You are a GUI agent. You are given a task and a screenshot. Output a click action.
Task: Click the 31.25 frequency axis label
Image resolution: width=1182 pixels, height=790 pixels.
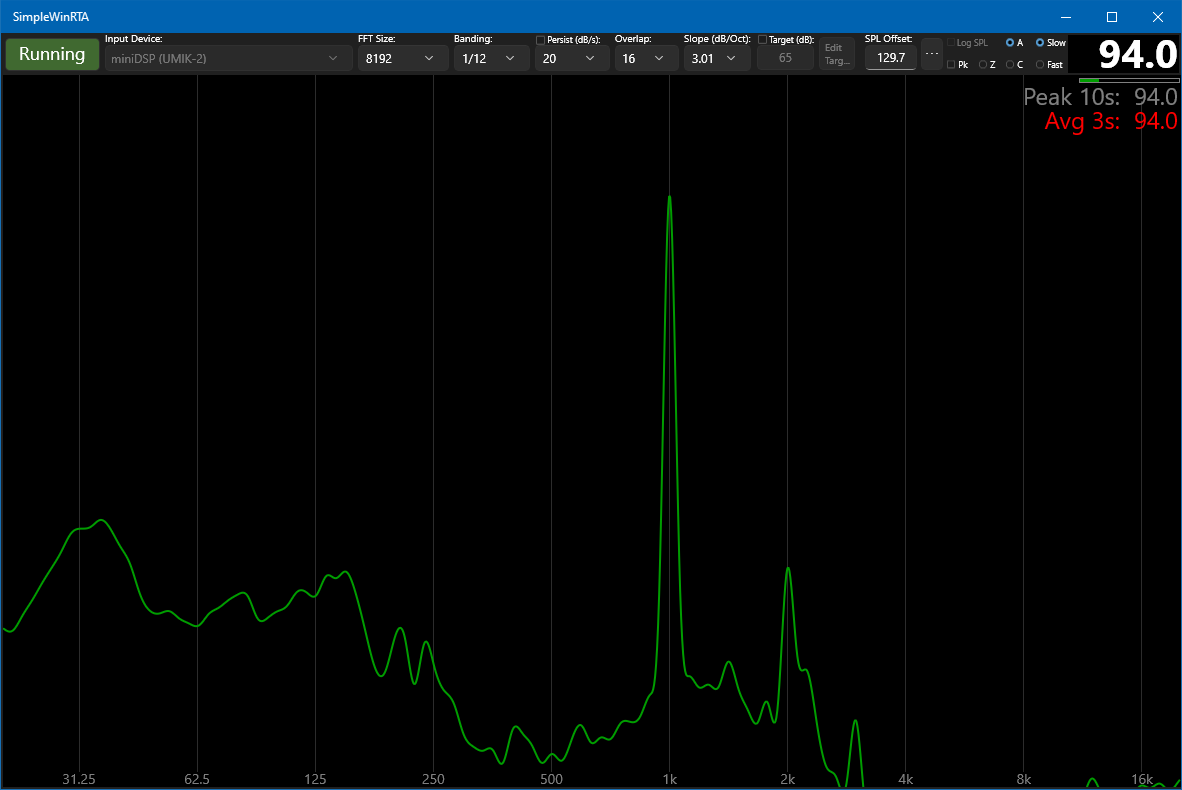tap(79, 779)
